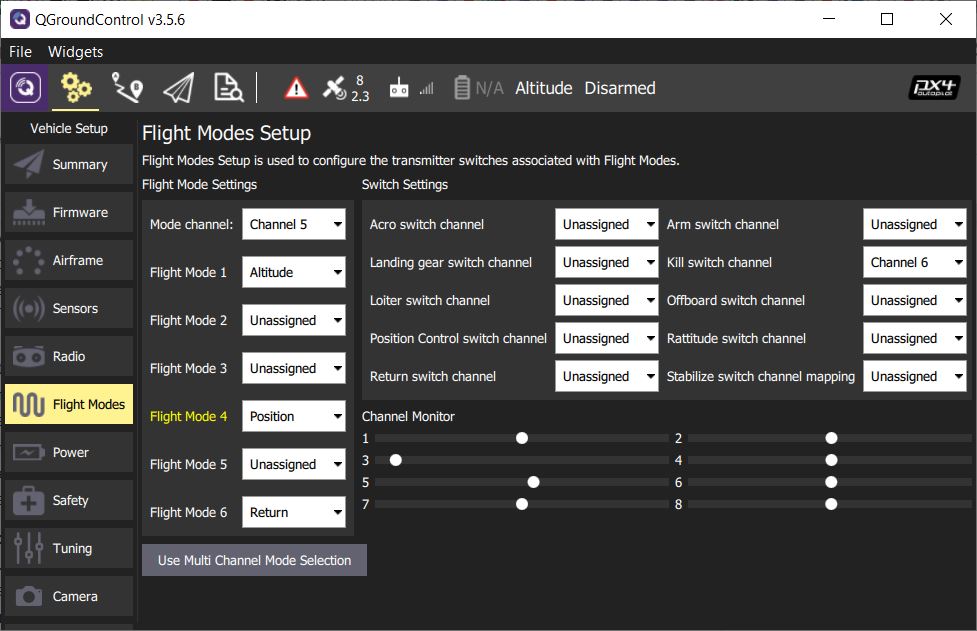Expand the Offboard switch channel dropdown
Image resolution: width=977 pixels, height=631 pixels.
(914, 300)
